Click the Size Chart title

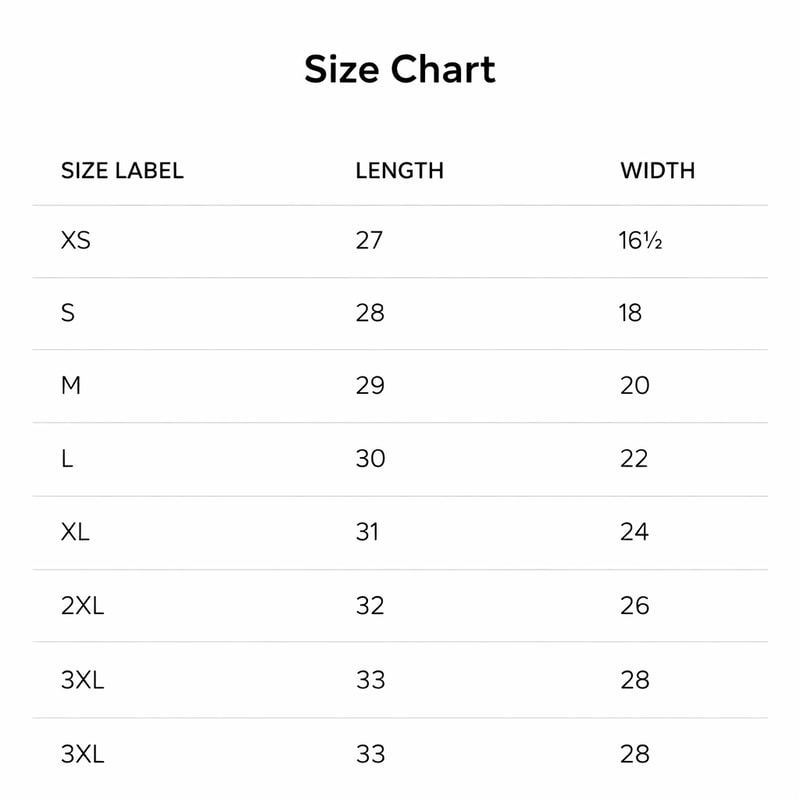click(400, 70)
